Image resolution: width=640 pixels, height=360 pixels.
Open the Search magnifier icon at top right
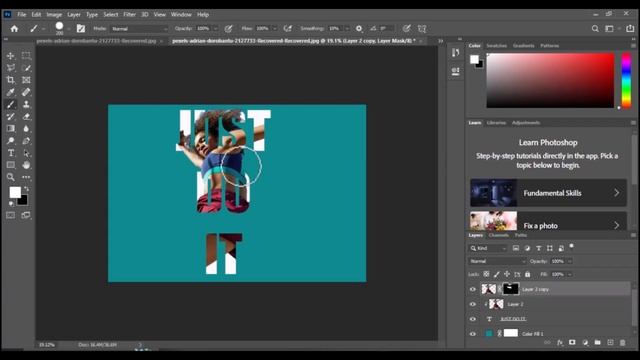click(x=595, y=29)
